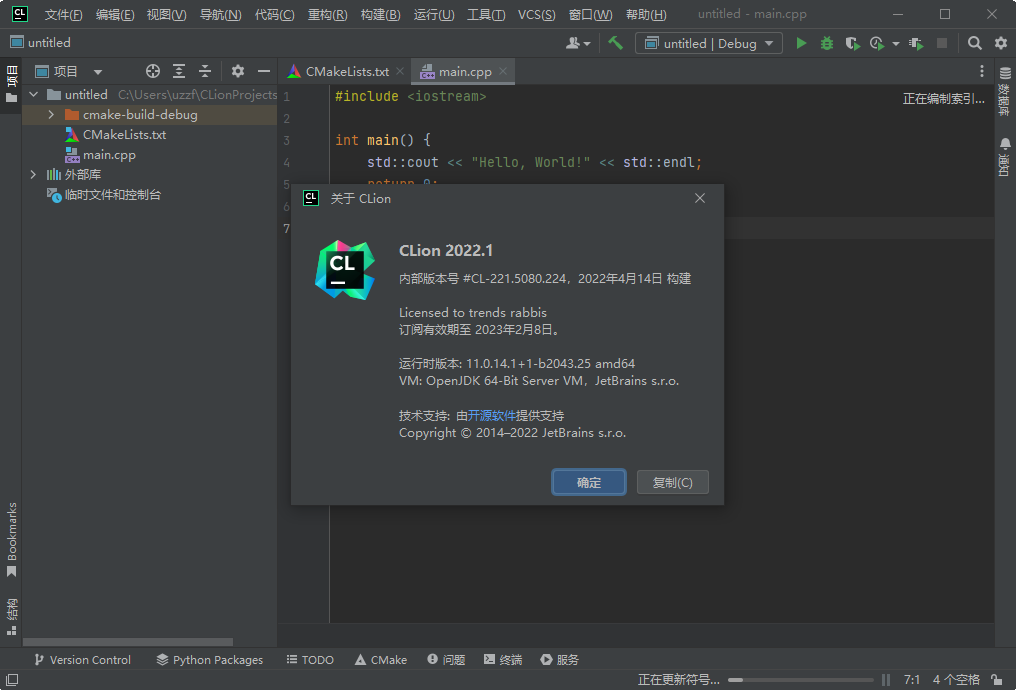Image resolution: width=1016 pixels, height=690 pixels.
Task: Close the CMakeLists.txt editor tab
Action: pos(400,71)
